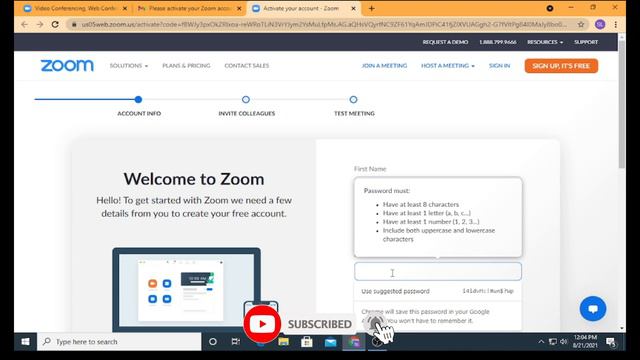
Task: Close the Video Conferencing tab
Action: click(x=125, y=8)
